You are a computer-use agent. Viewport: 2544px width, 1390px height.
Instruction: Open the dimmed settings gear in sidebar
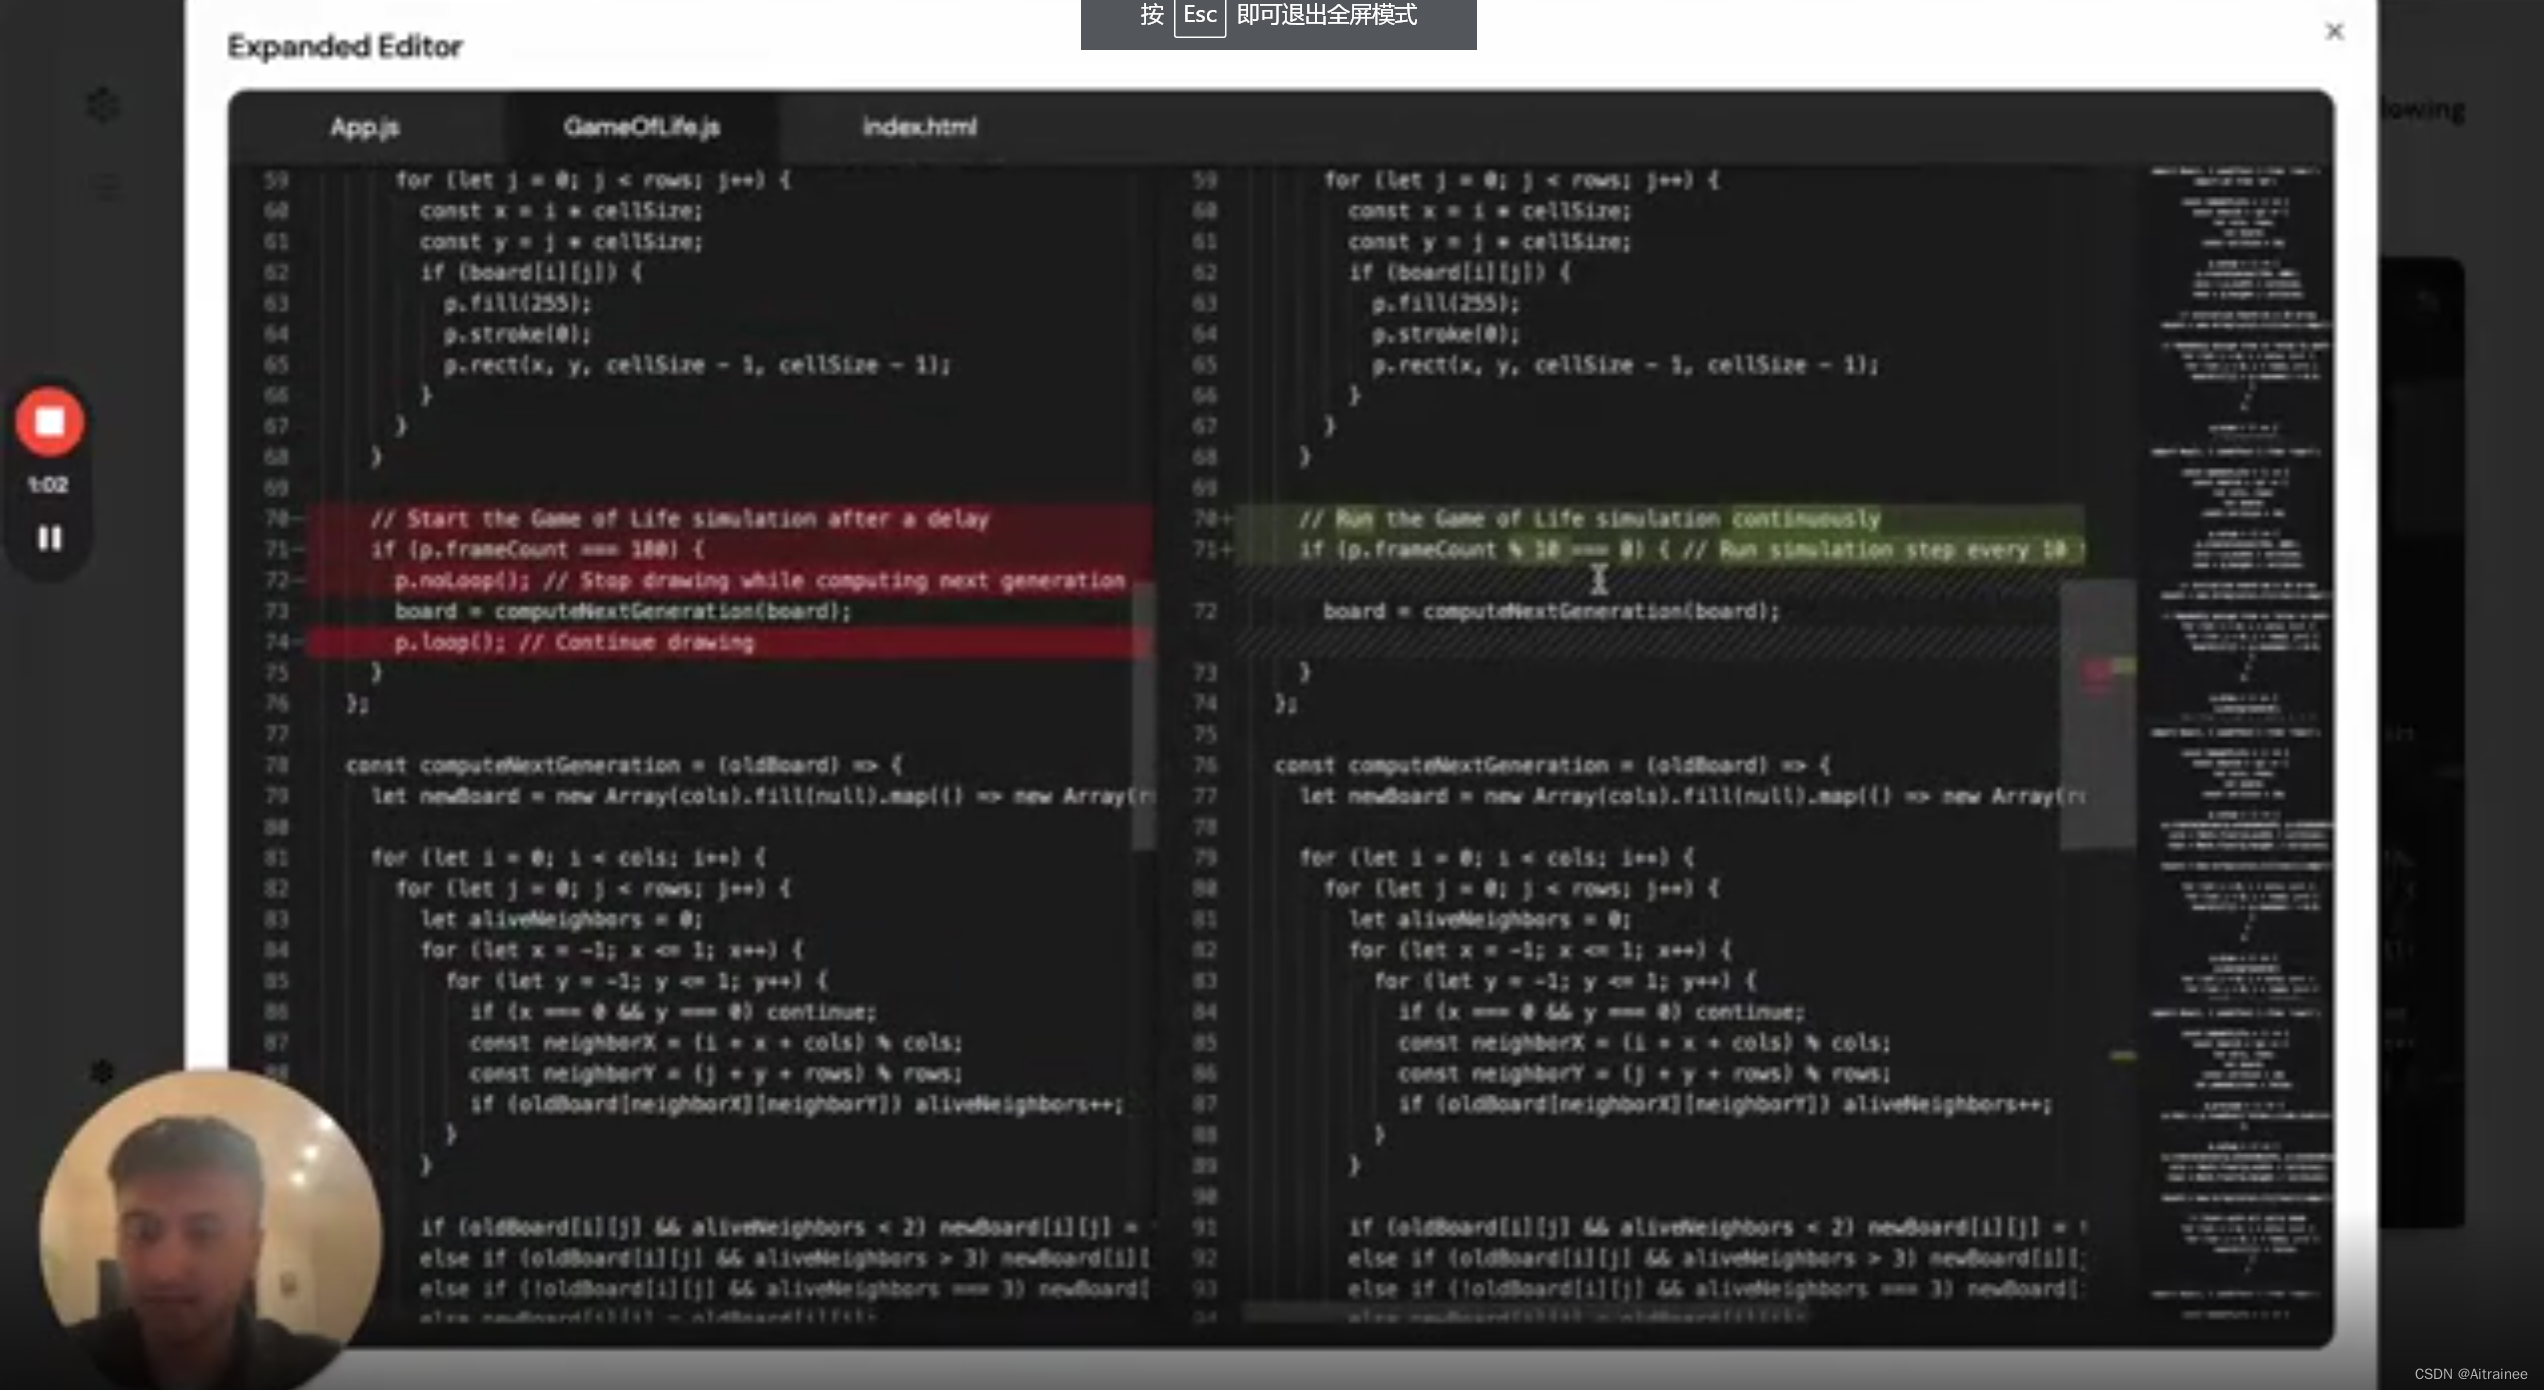pyautogui.click(x=103, y=1072)
